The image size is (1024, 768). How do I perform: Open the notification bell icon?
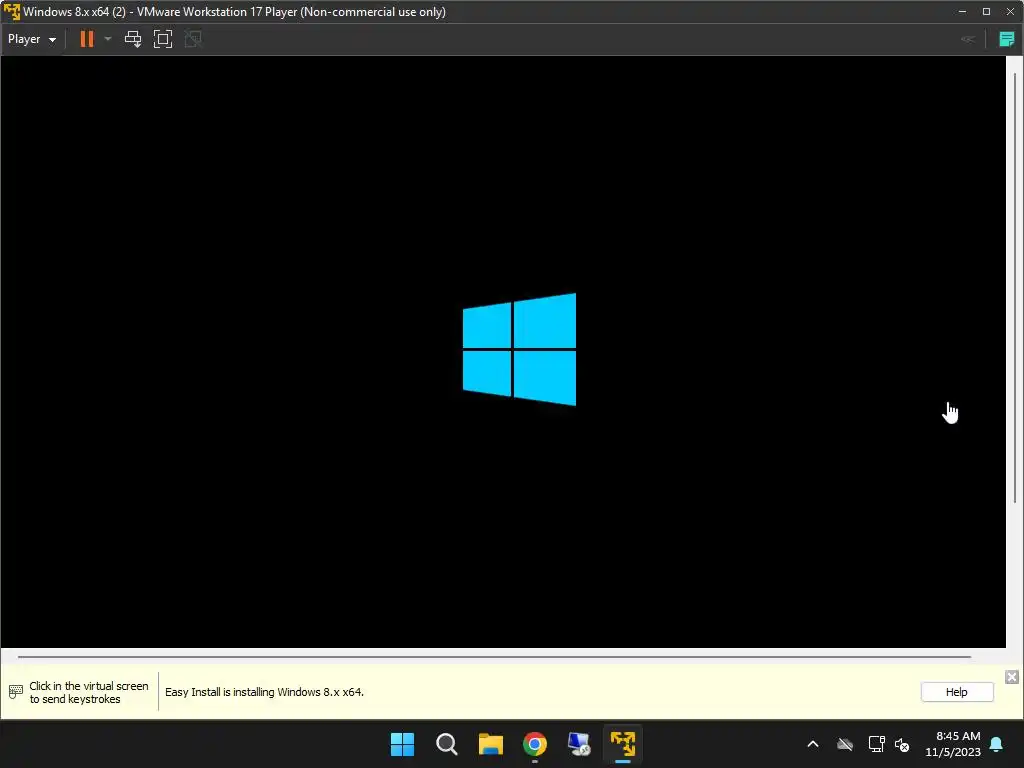[997, 744]
